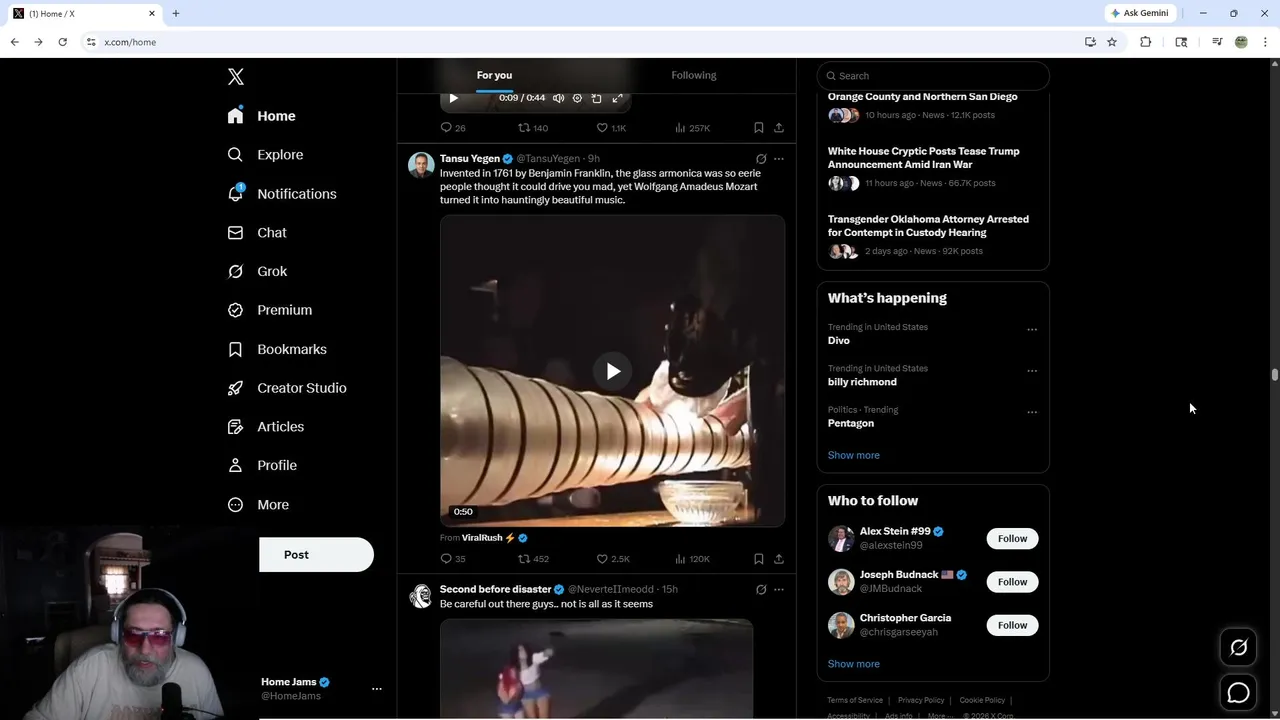
Task: Open account menu dots next to Home Jams
Action: pyautogui.click(x=377, y=689)
